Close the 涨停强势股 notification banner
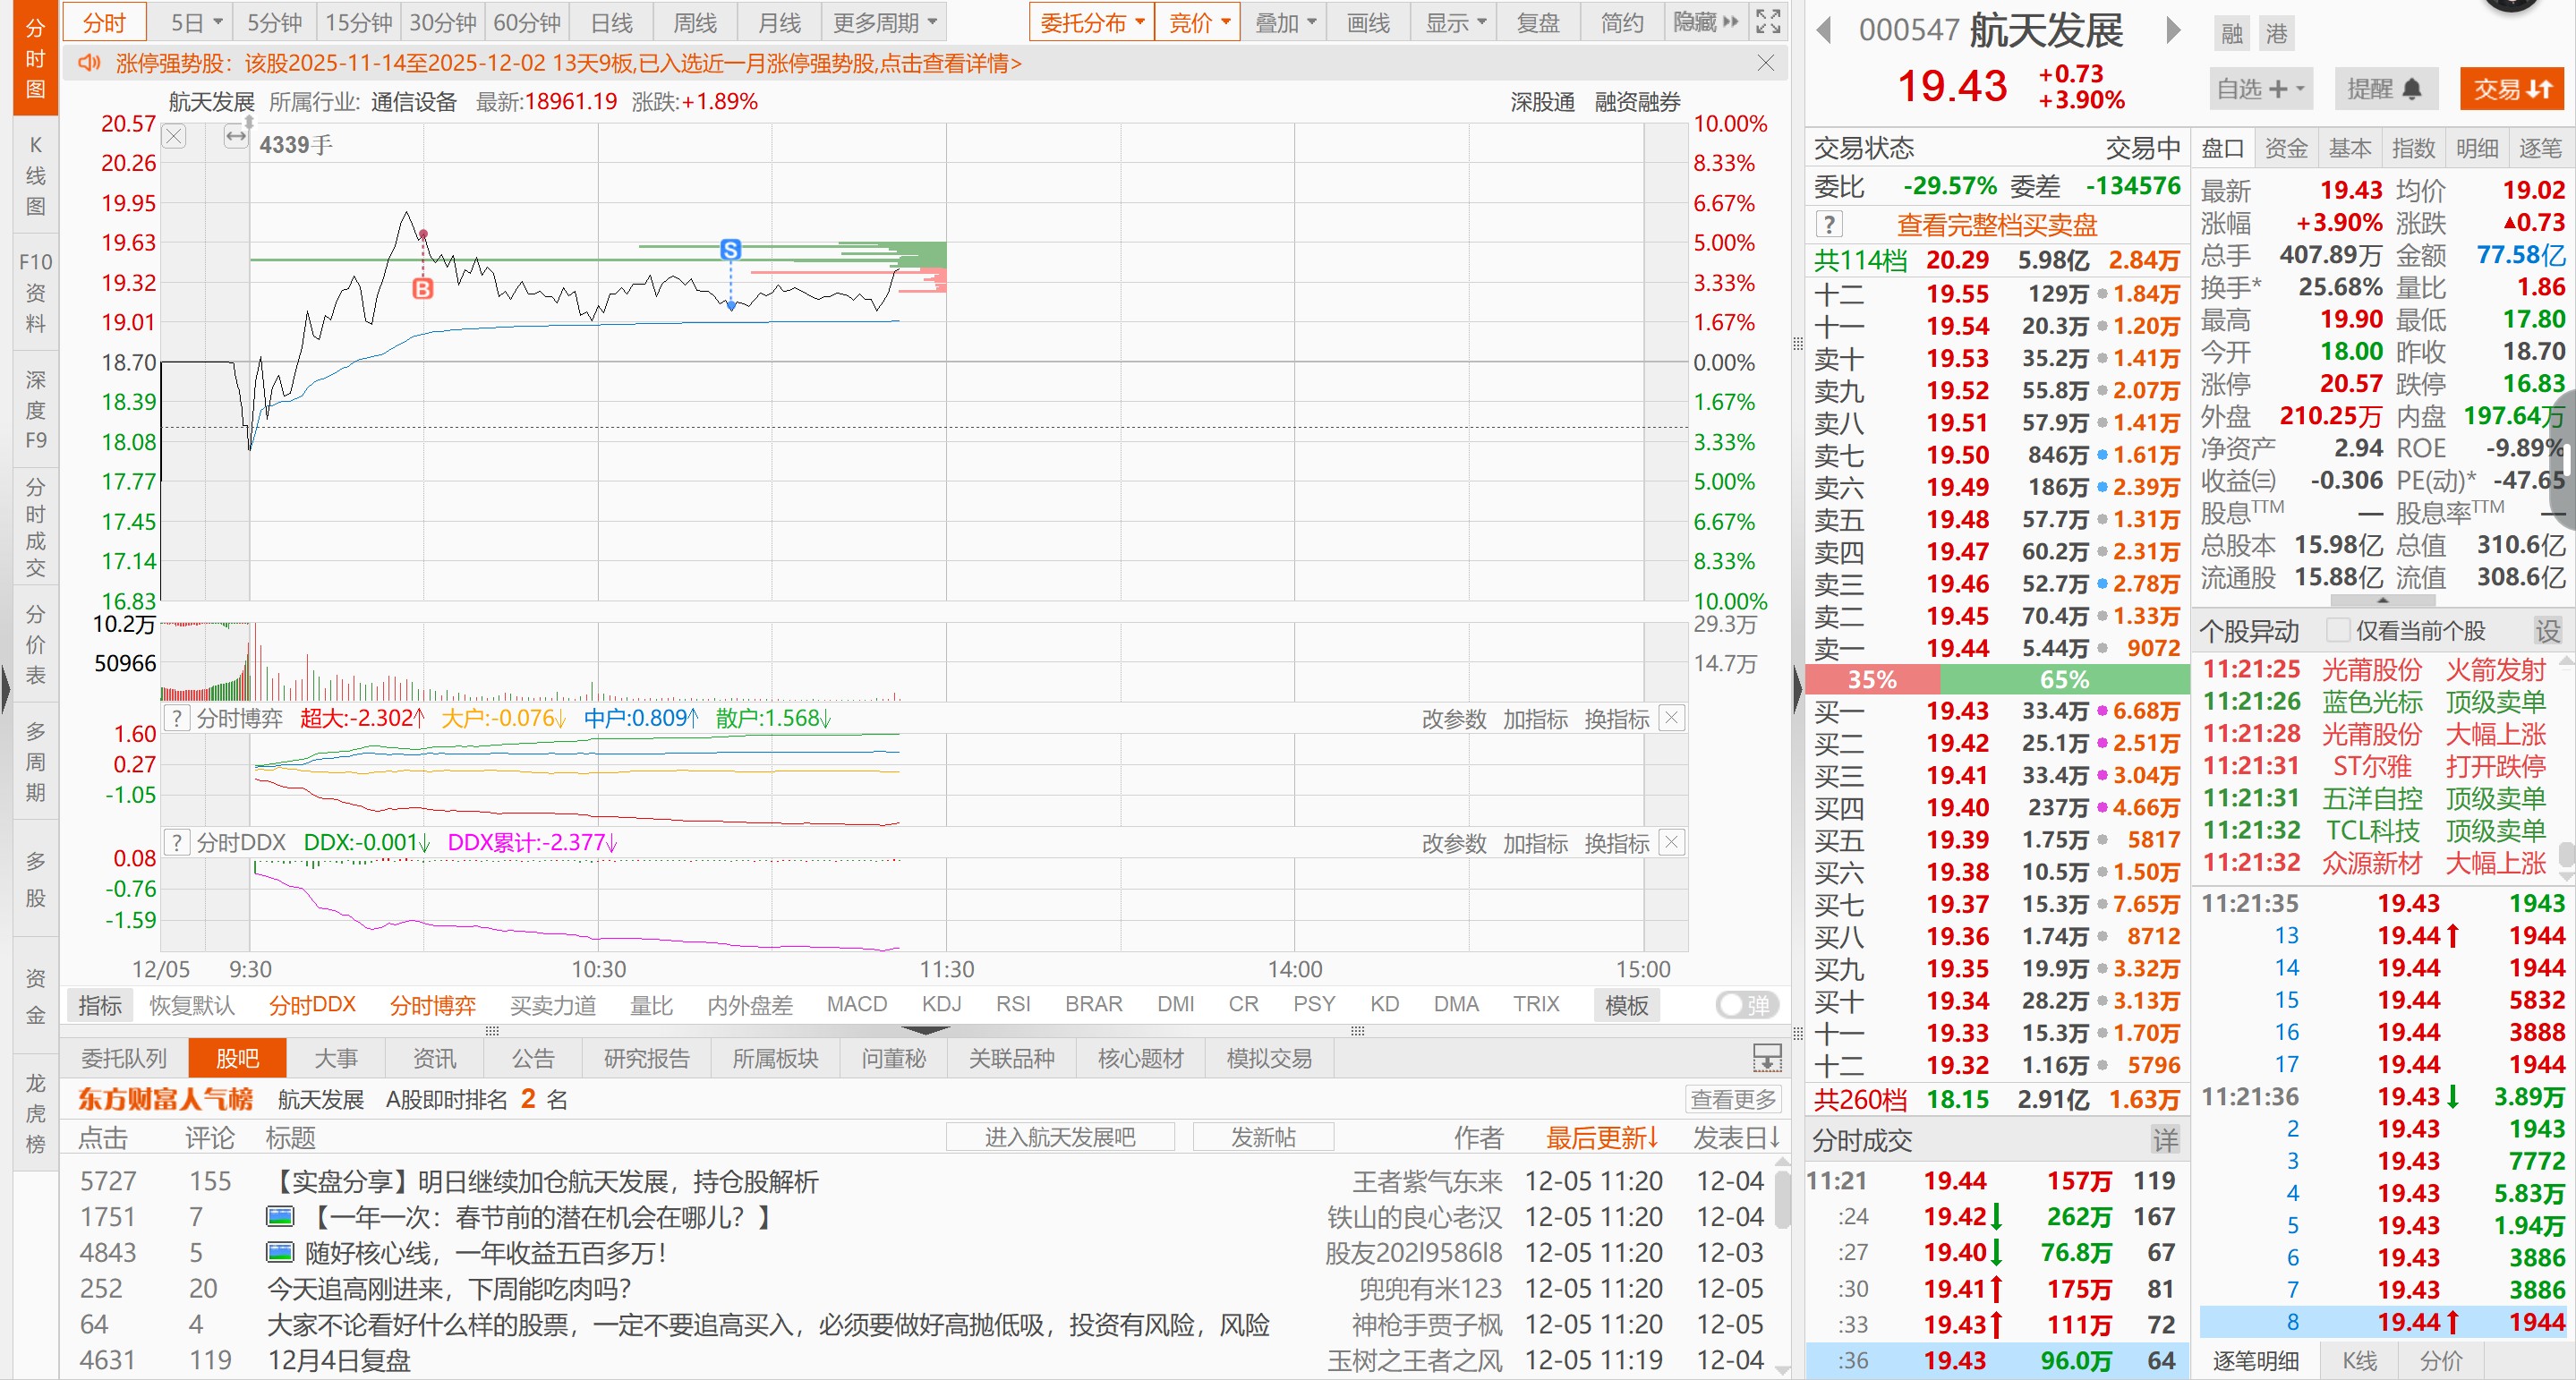 tap(1766, 63)
